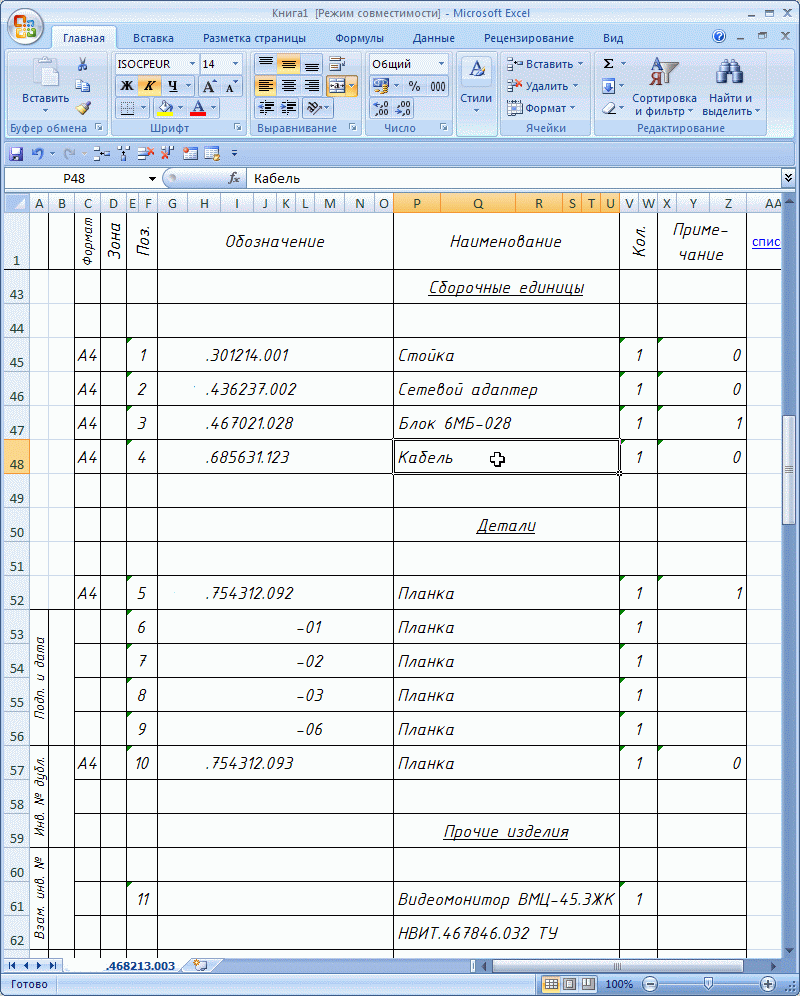Viewport: 800px width, 996px height.
Task: Open the Шрифт dialog launcher
Action: pos(238,128)
